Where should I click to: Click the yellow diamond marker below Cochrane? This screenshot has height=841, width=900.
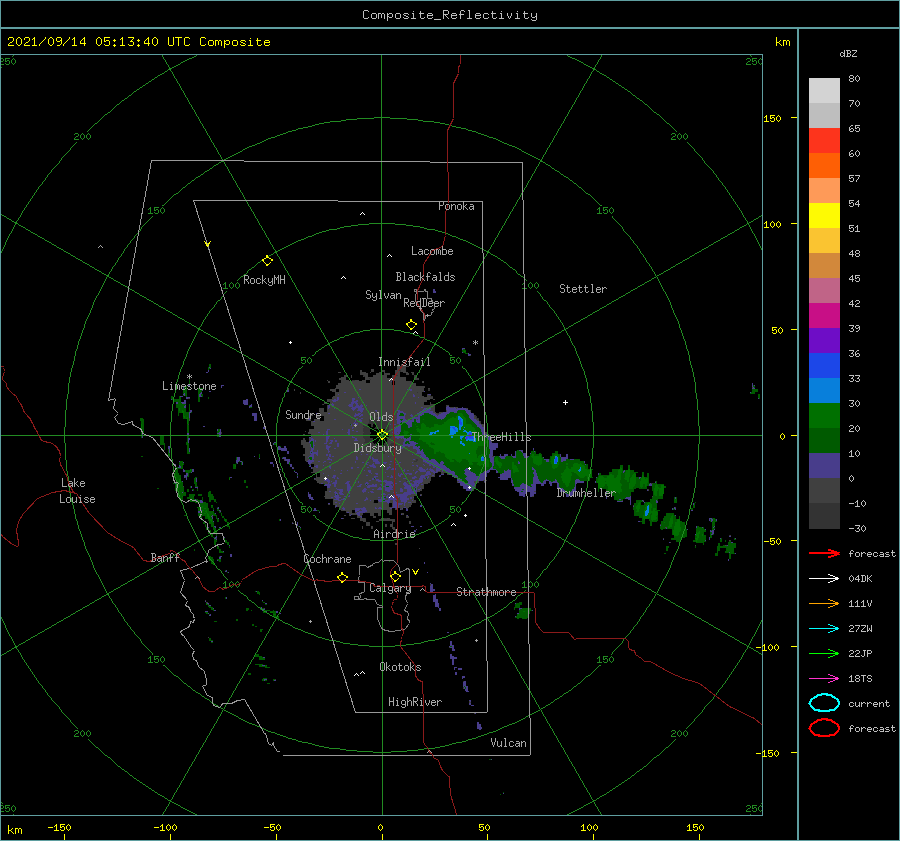pyautogui.click(x=342, y=577)
